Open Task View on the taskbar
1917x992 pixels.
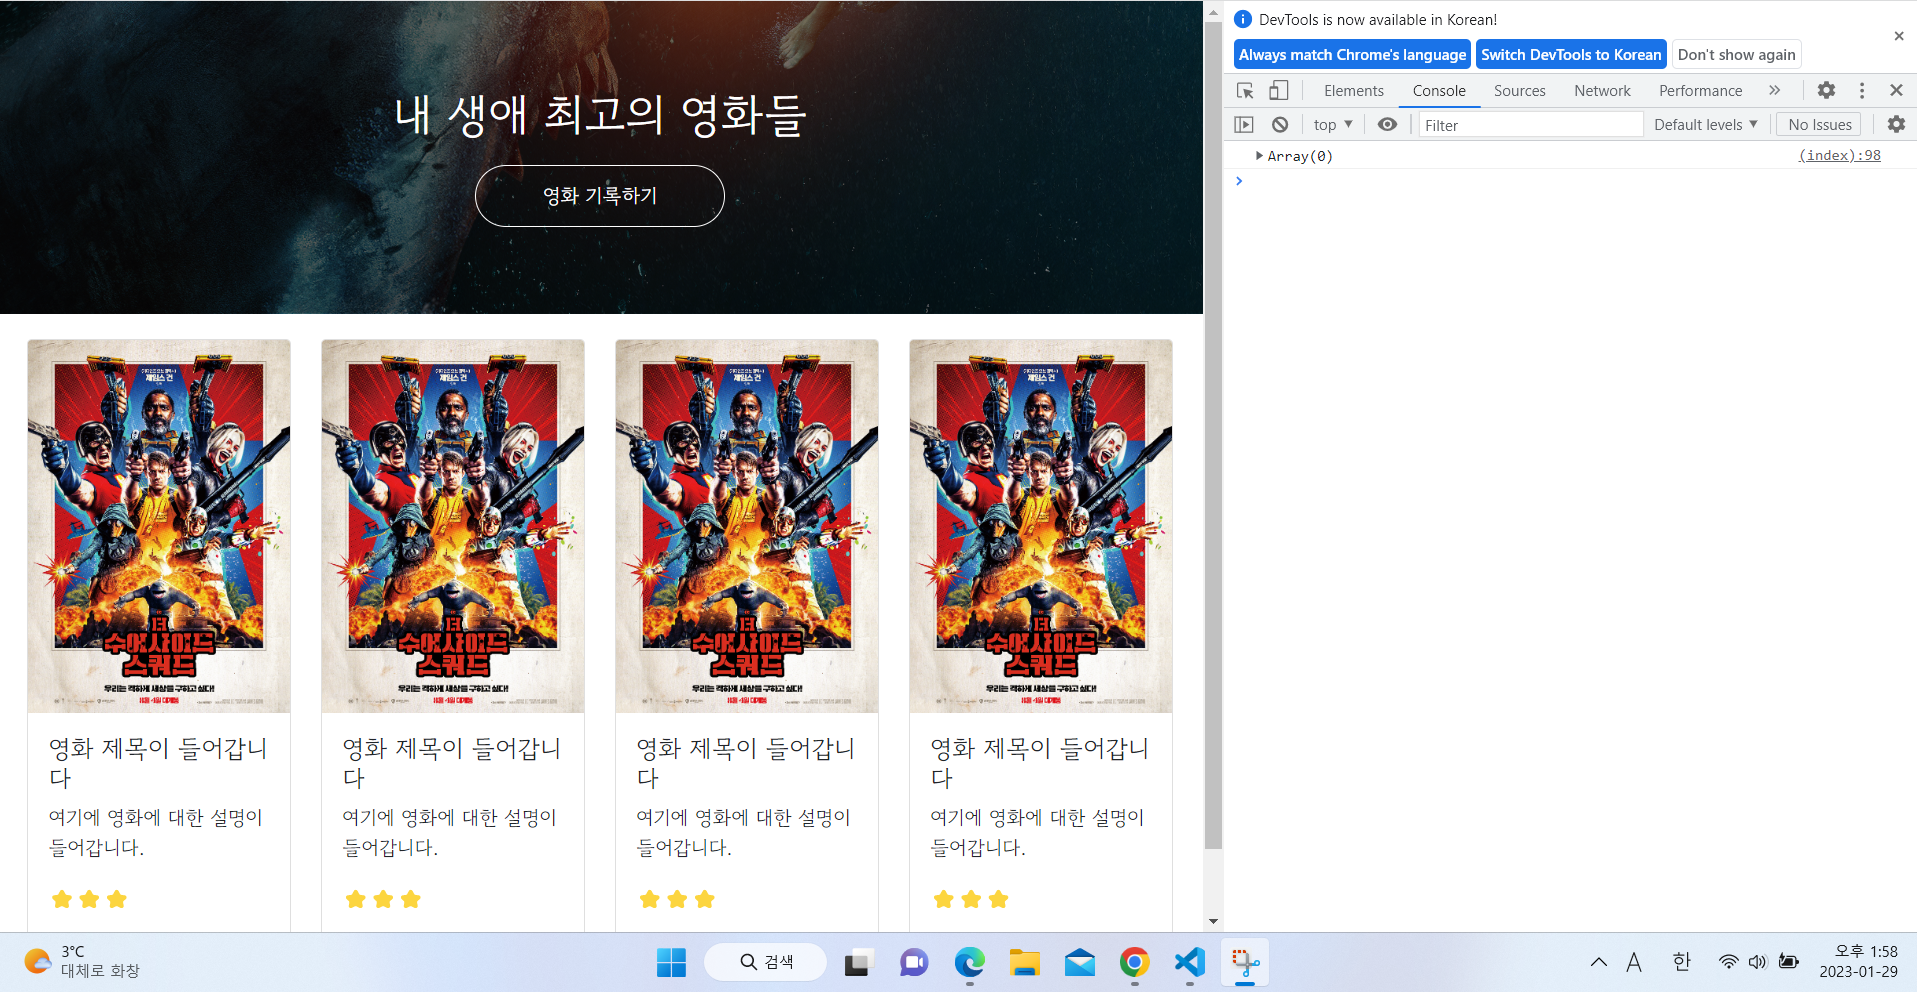click(x=858, y=963)
